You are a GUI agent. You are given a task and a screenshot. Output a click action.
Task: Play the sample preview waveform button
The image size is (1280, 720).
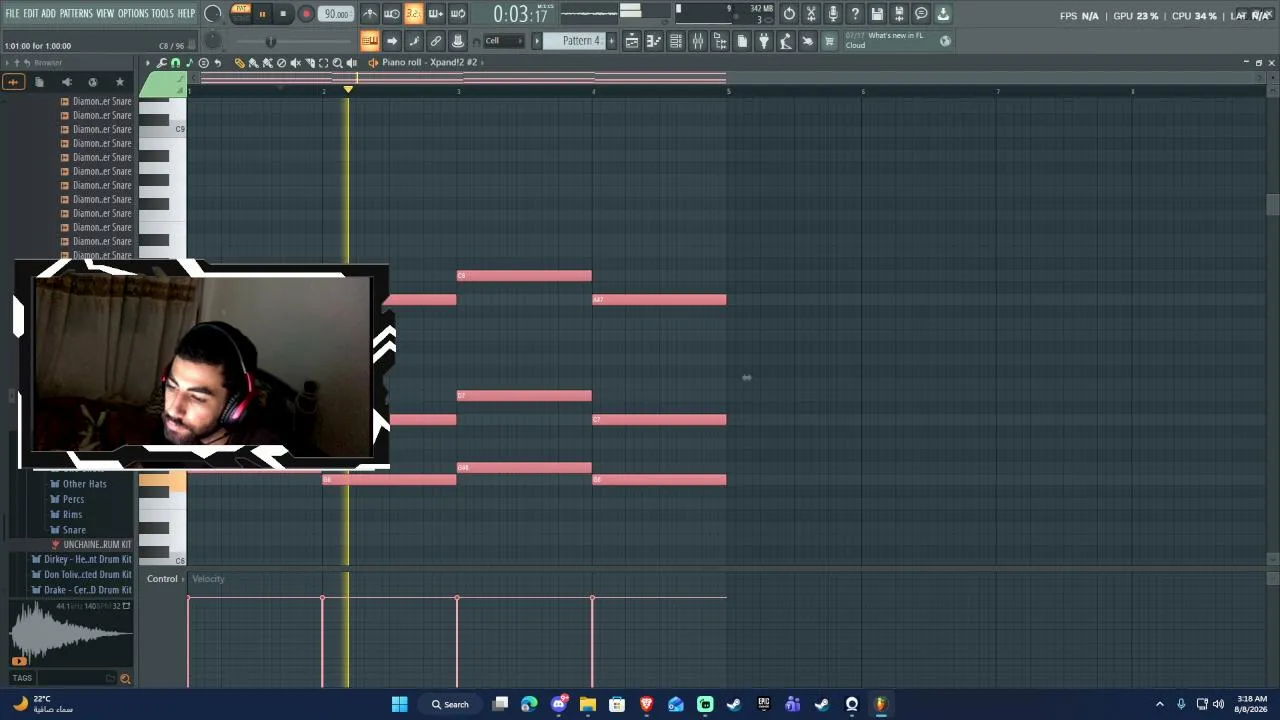pyautogui.click(x=19, y=661)
